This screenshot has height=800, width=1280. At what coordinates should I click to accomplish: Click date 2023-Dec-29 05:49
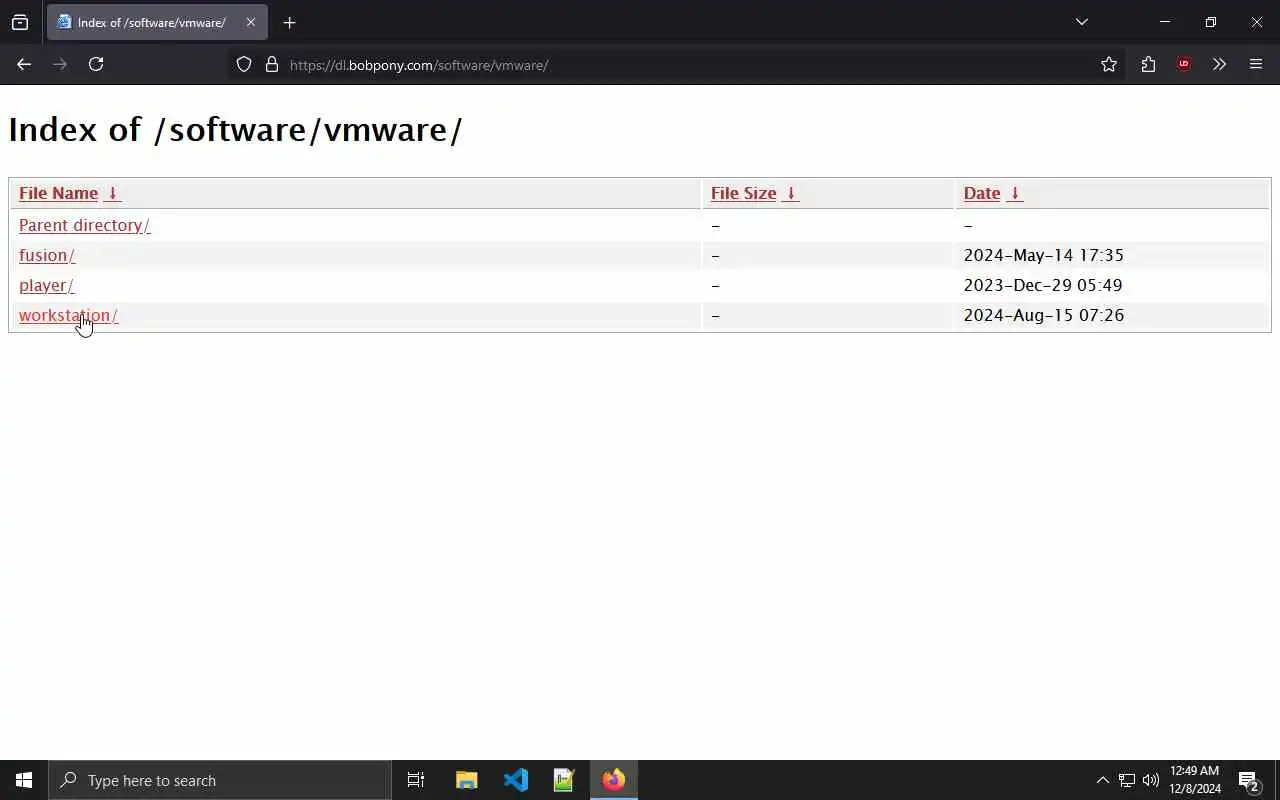tap(1043, 285)
